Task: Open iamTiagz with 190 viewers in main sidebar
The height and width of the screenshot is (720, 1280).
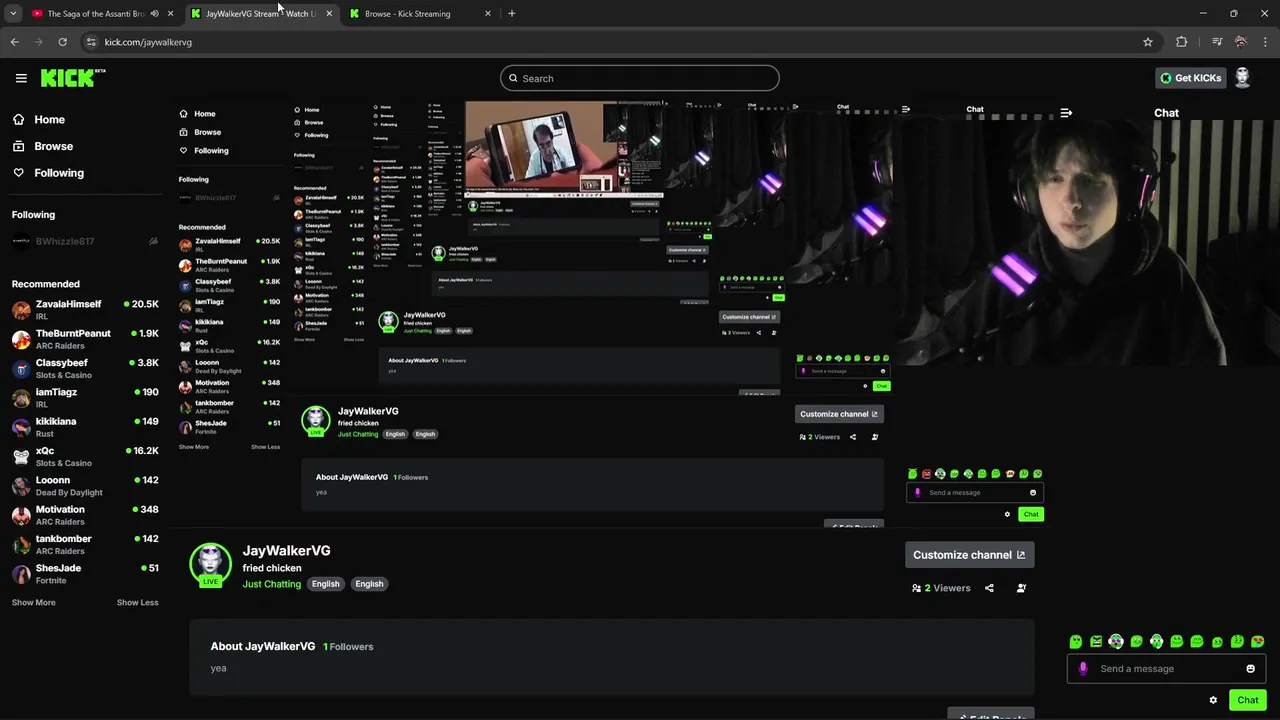Action: tap(85, 398)
